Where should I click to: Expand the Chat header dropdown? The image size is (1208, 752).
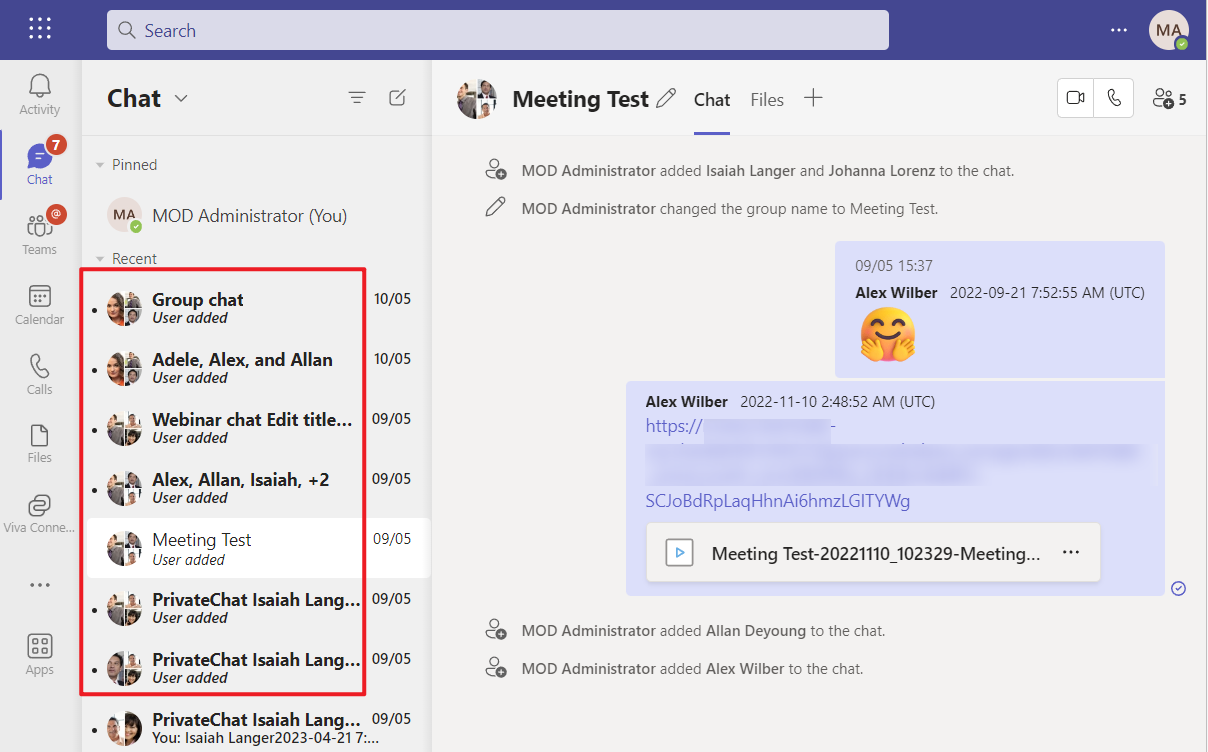[181, 98]
